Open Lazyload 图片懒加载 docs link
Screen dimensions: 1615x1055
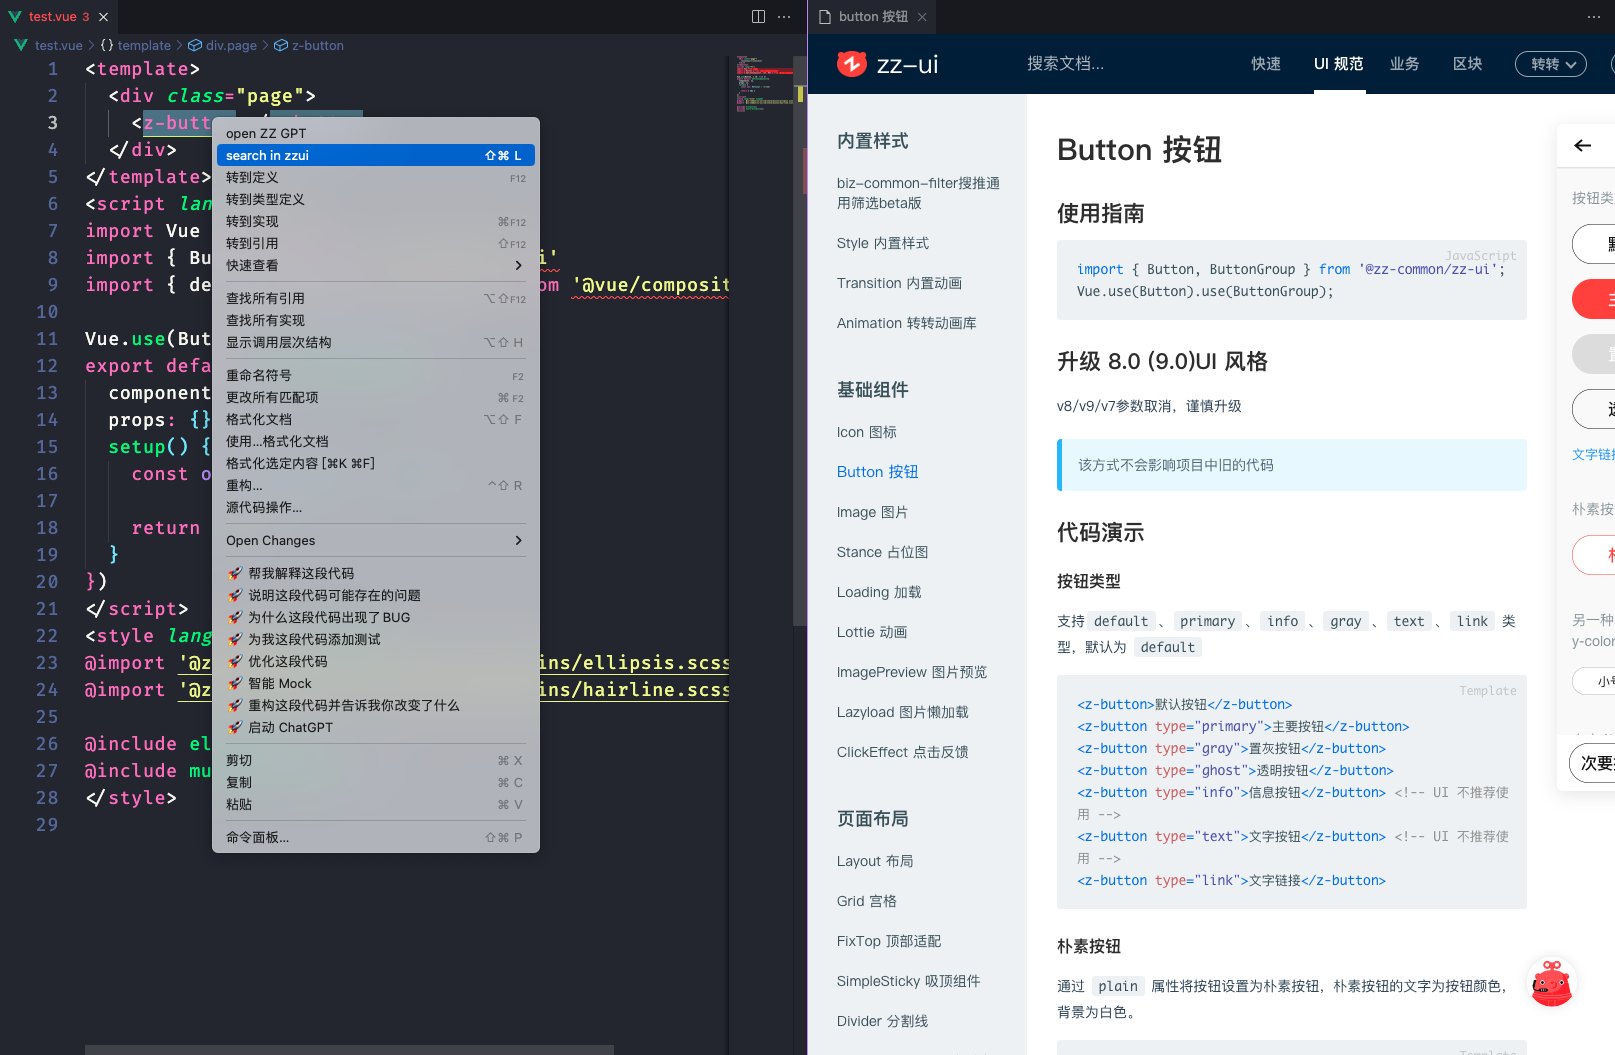(903, 712)
